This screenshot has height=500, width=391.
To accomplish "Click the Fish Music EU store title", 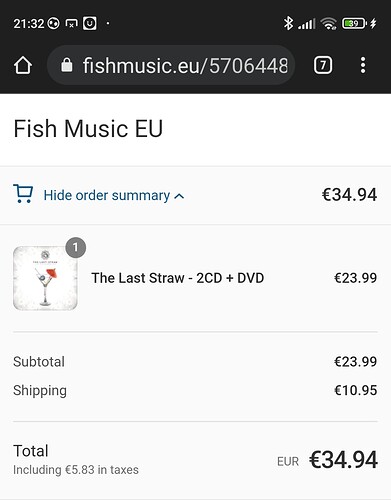I will (x=88, y=129).
